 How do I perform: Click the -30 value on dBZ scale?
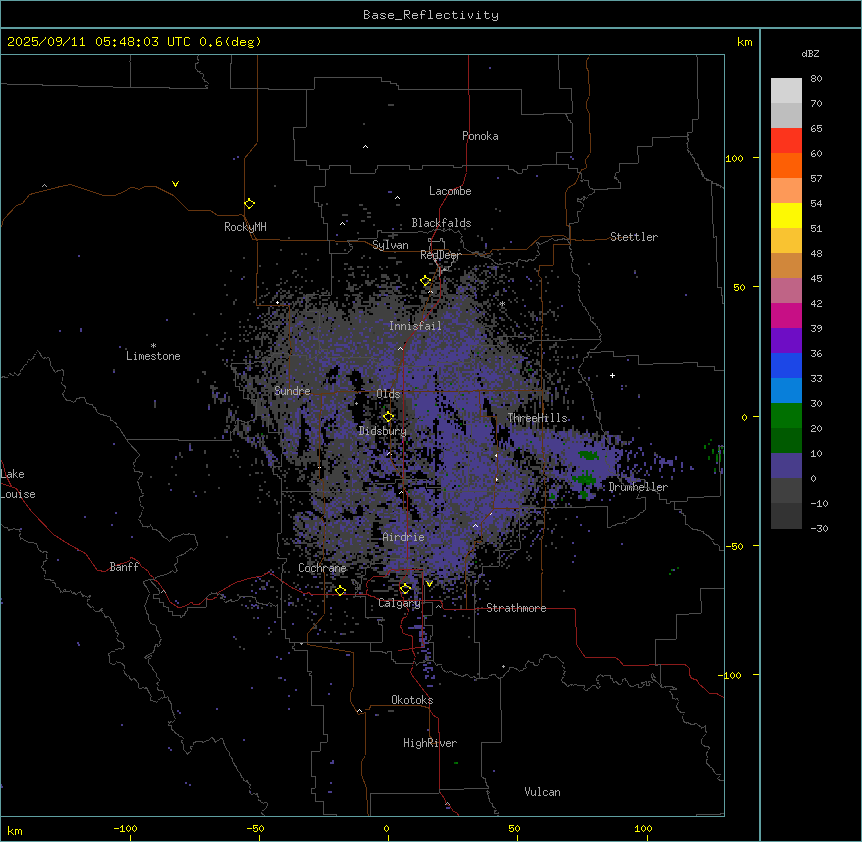[x=819, y=528]
